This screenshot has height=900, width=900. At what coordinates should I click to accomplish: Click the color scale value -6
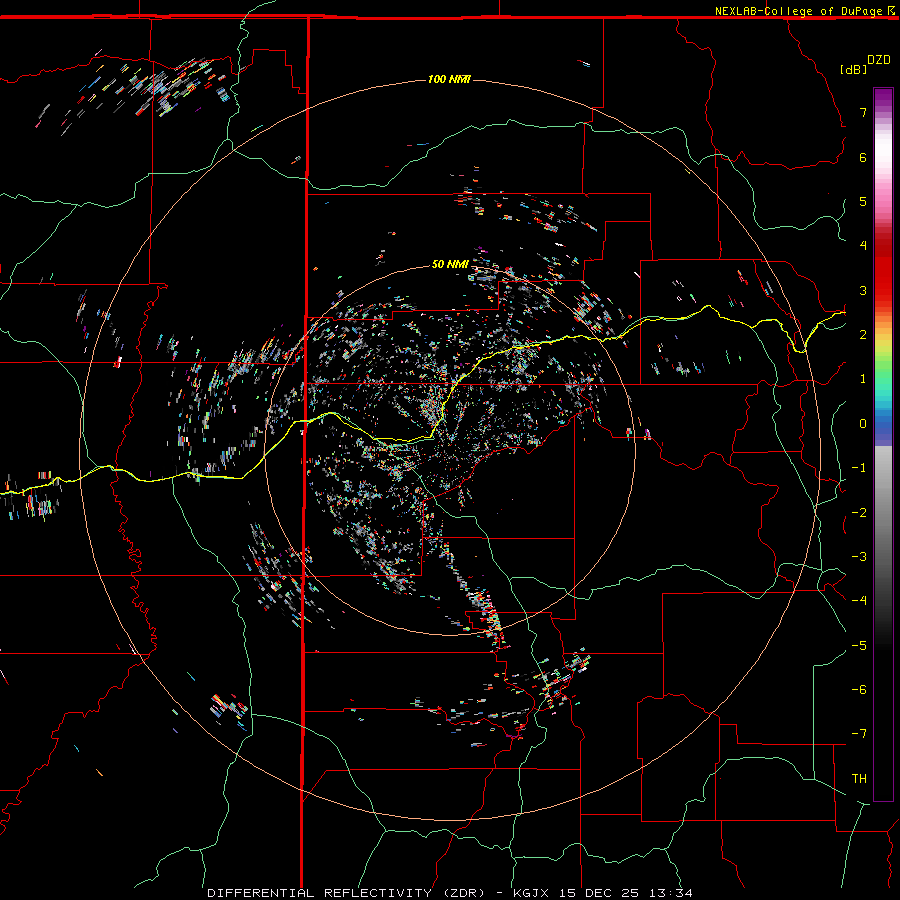click(x=859, y=690)
